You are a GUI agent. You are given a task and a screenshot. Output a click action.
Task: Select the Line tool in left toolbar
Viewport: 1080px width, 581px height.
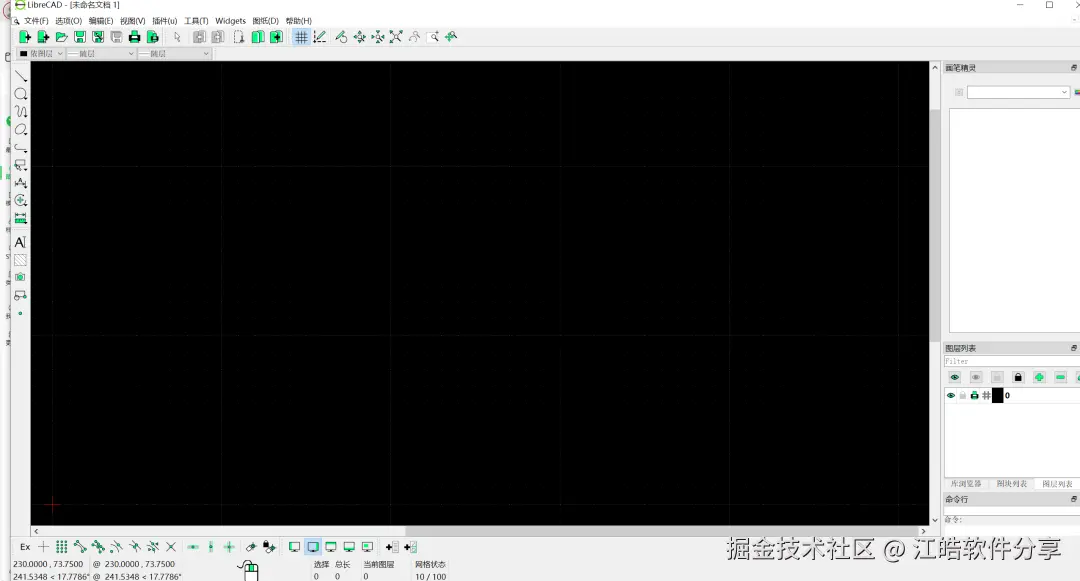(21, 76)
